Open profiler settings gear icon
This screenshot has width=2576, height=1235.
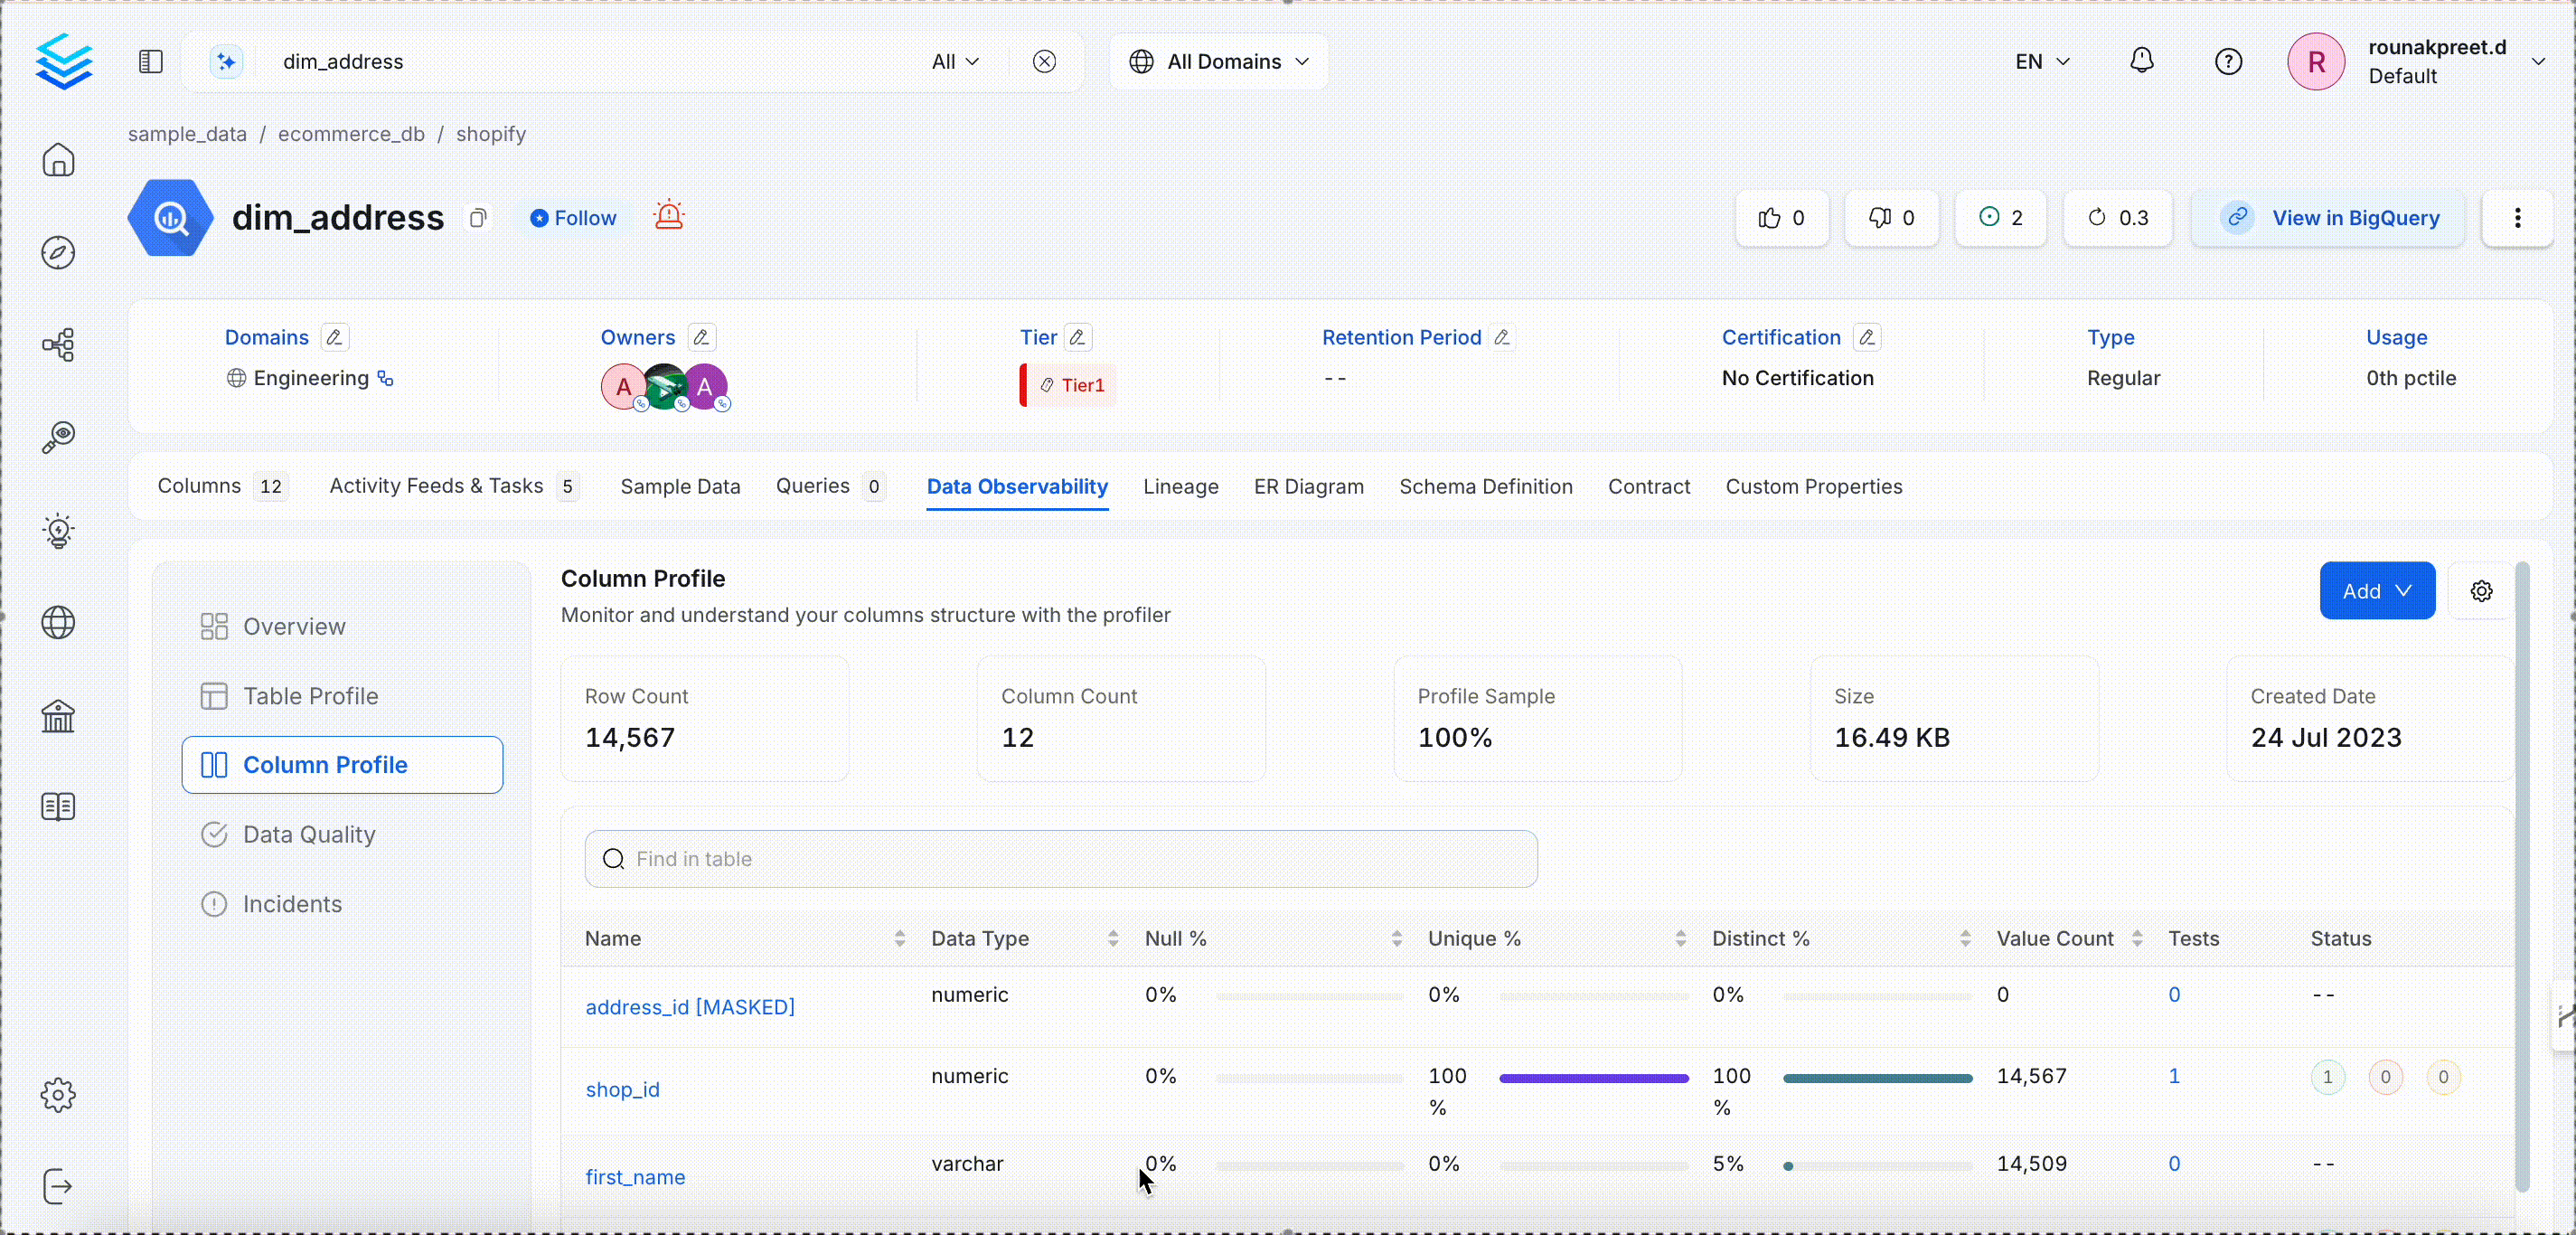pyautogui.click(x=2481, y=591)
